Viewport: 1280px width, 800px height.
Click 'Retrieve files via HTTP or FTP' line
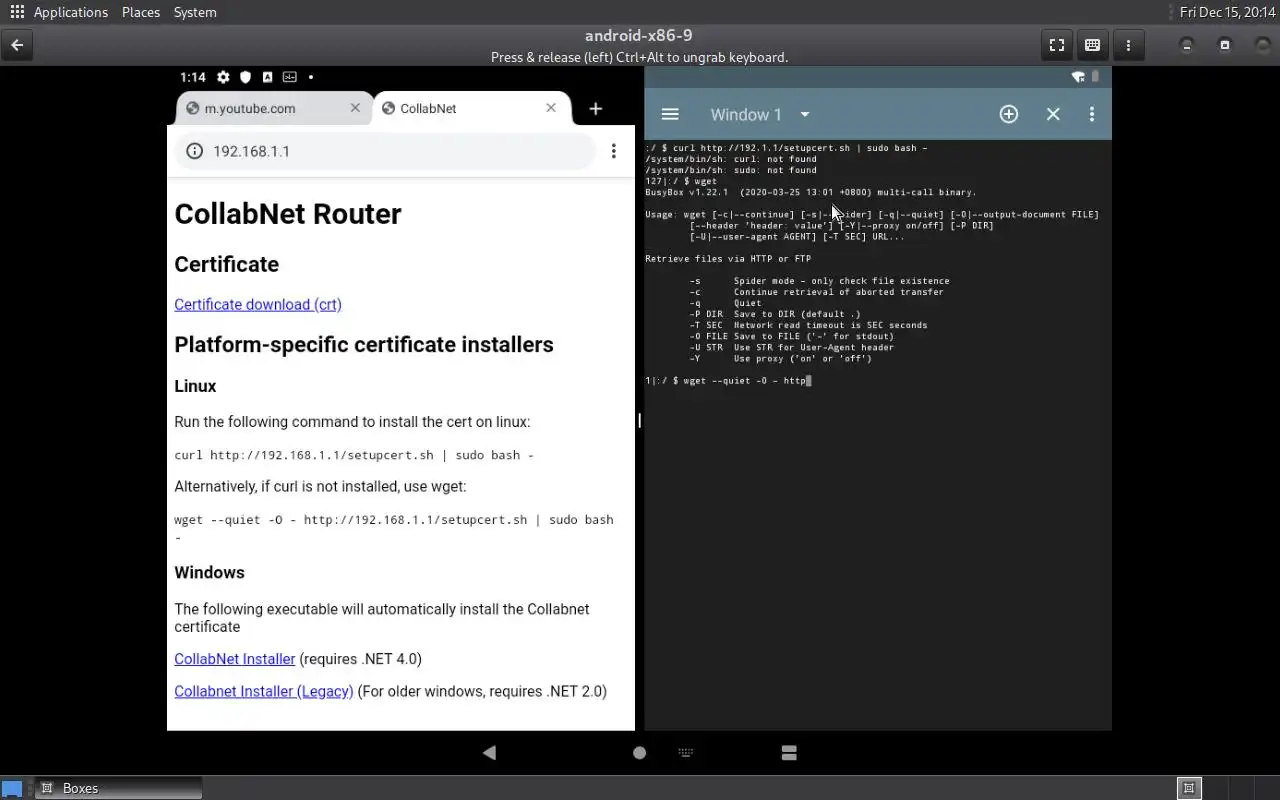coord(728,259)
